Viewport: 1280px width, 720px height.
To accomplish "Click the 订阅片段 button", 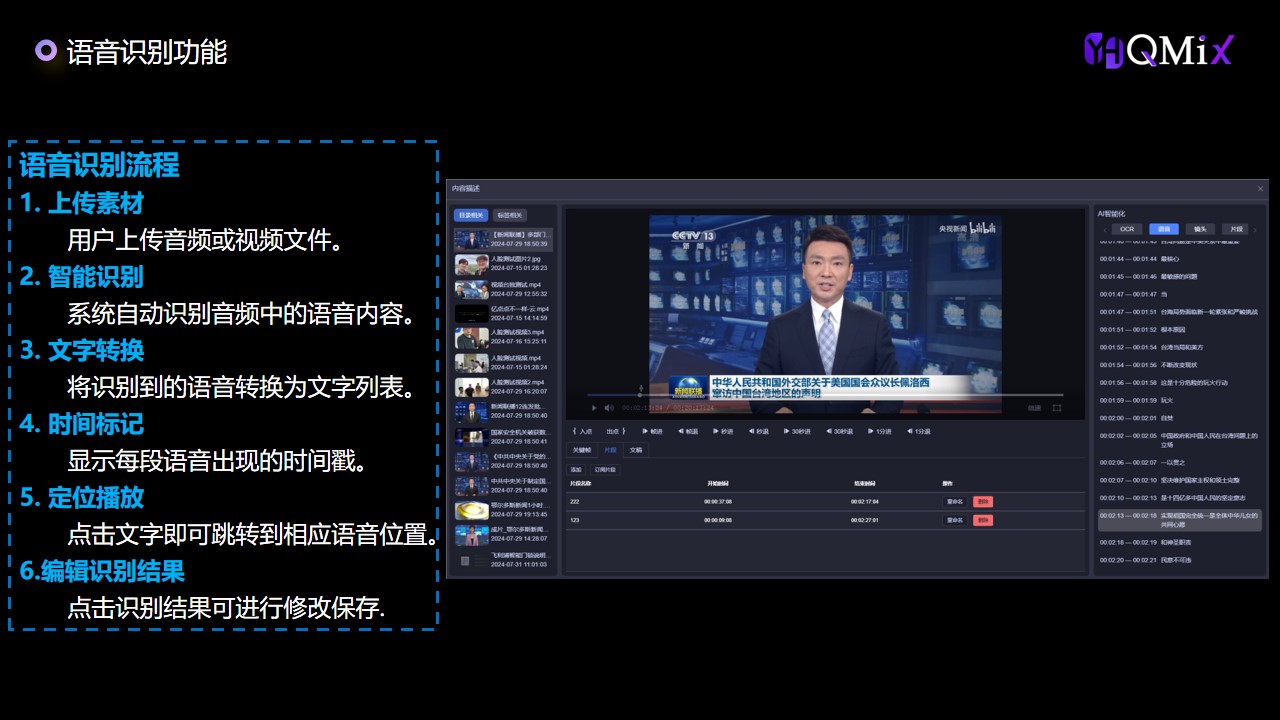I will point(605,469).
